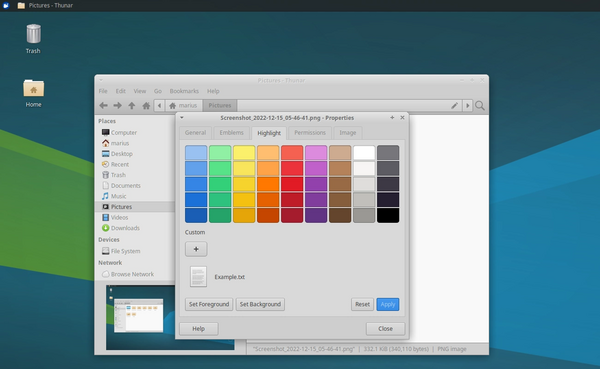Switch to the Emblems tab
Image resolution: width=600 pixels, height=369 pixels.
[232, 133]
